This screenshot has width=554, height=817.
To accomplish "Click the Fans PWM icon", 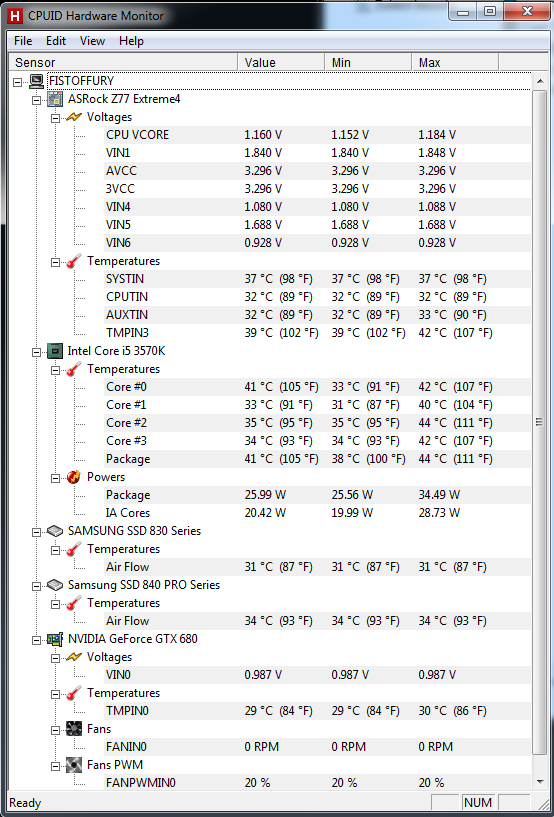I will [75, 765].
